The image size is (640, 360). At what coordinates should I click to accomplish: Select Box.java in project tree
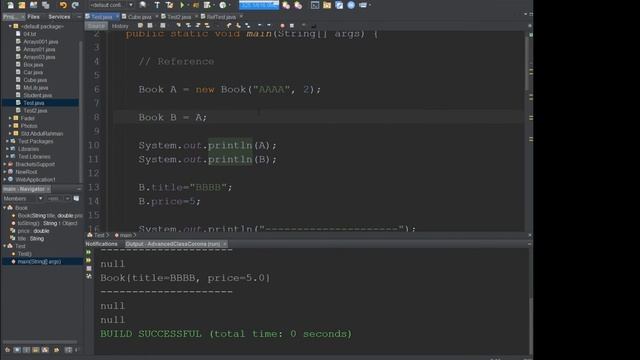tap(33, 64)
